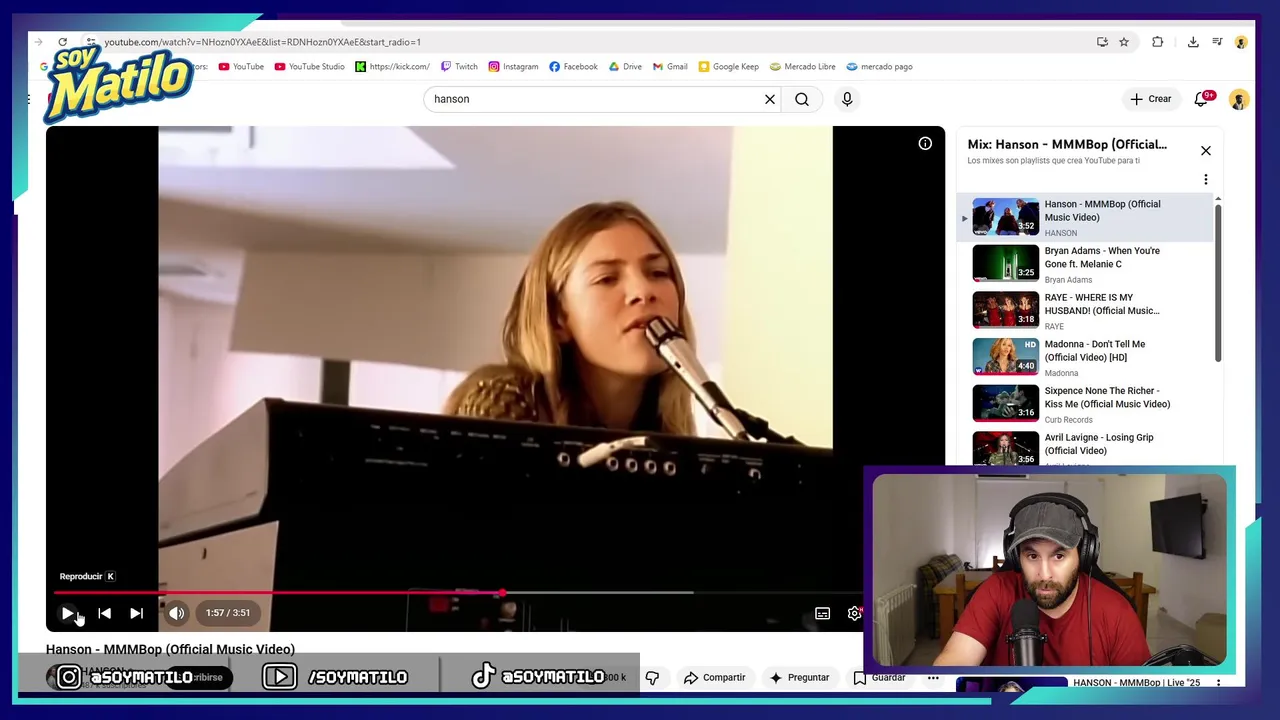Open the YouTube Studio bookmark
The image size is (1280, 720).
[309, 67]
